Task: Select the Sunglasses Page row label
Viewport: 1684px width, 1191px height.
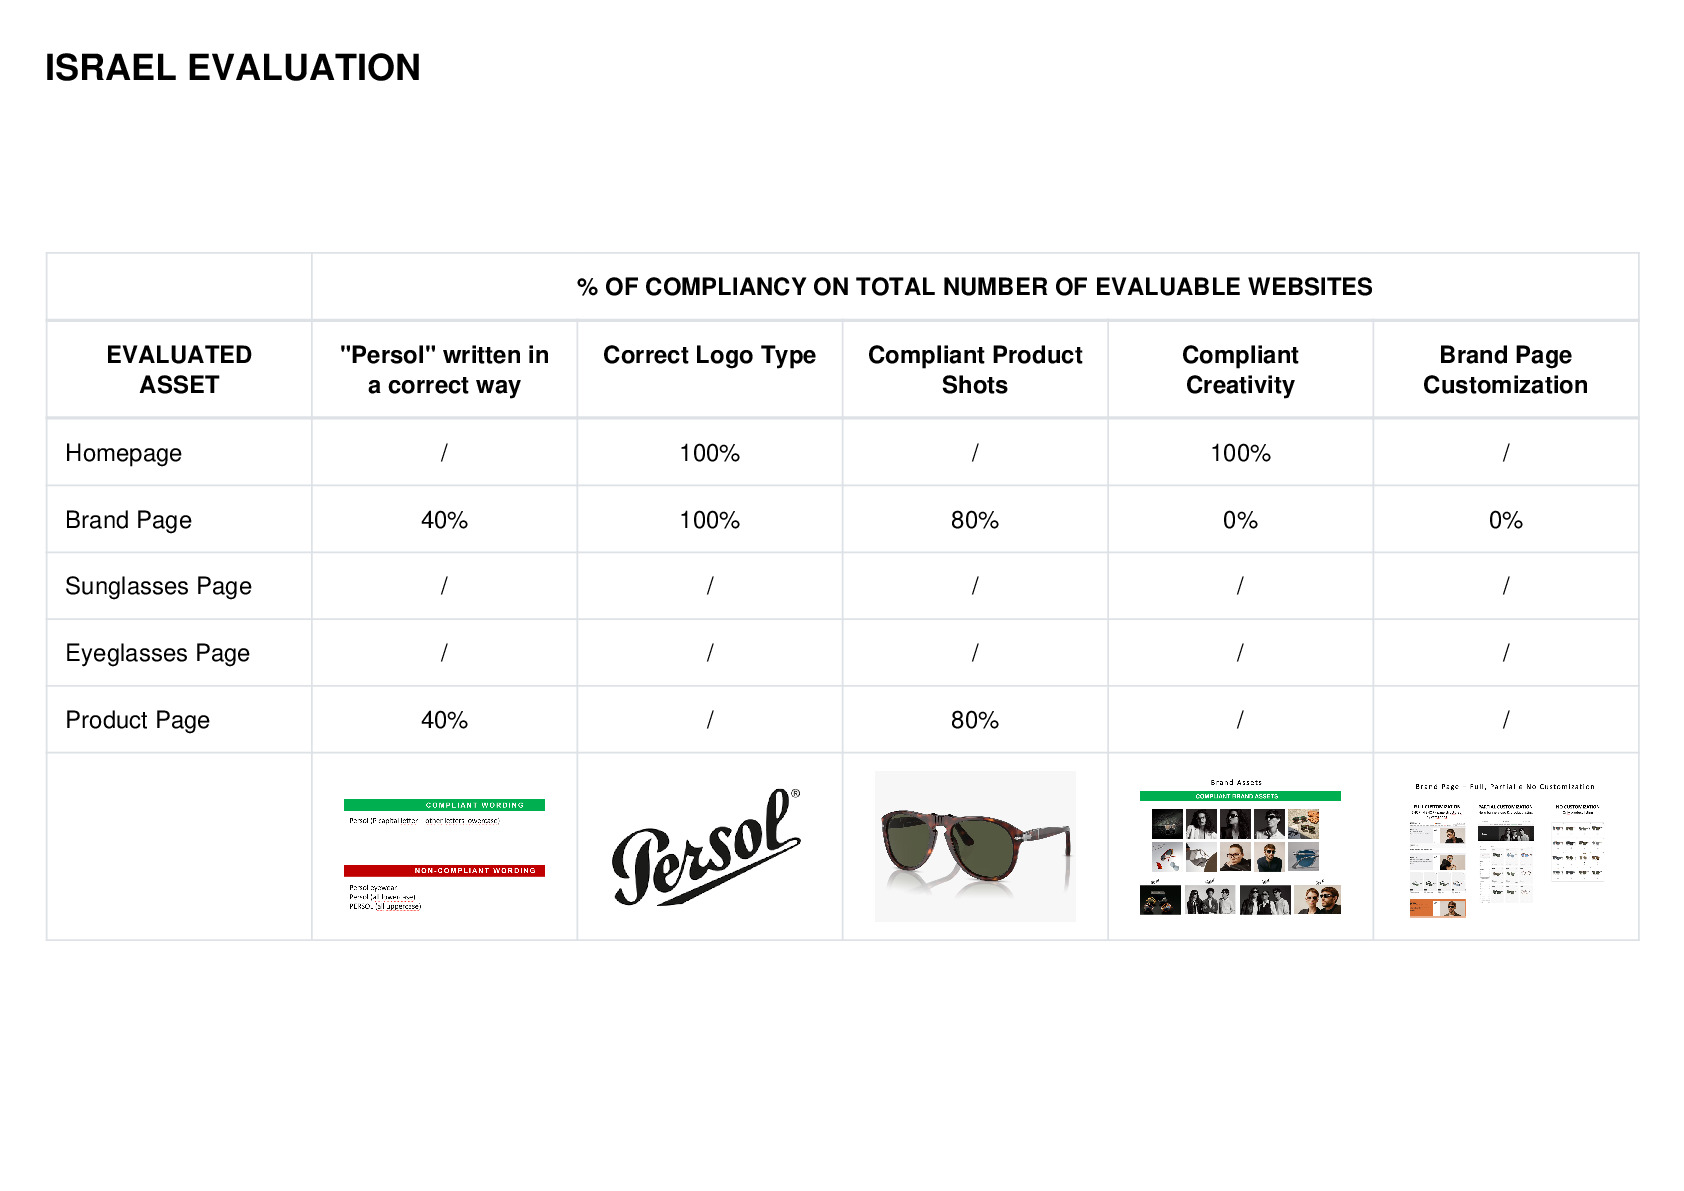Action: [x=158, y=586]
